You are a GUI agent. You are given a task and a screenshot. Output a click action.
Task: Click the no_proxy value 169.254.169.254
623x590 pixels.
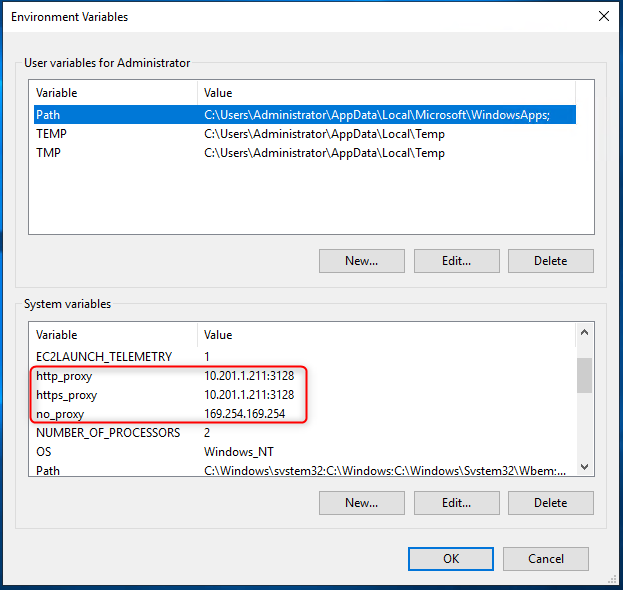tap(244, 414)
